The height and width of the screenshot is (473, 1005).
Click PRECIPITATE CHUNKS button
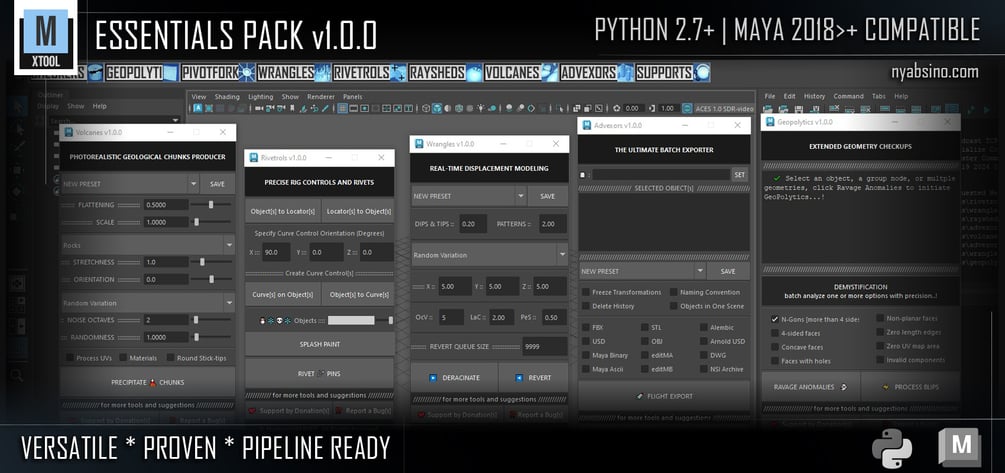click(147, 382)
